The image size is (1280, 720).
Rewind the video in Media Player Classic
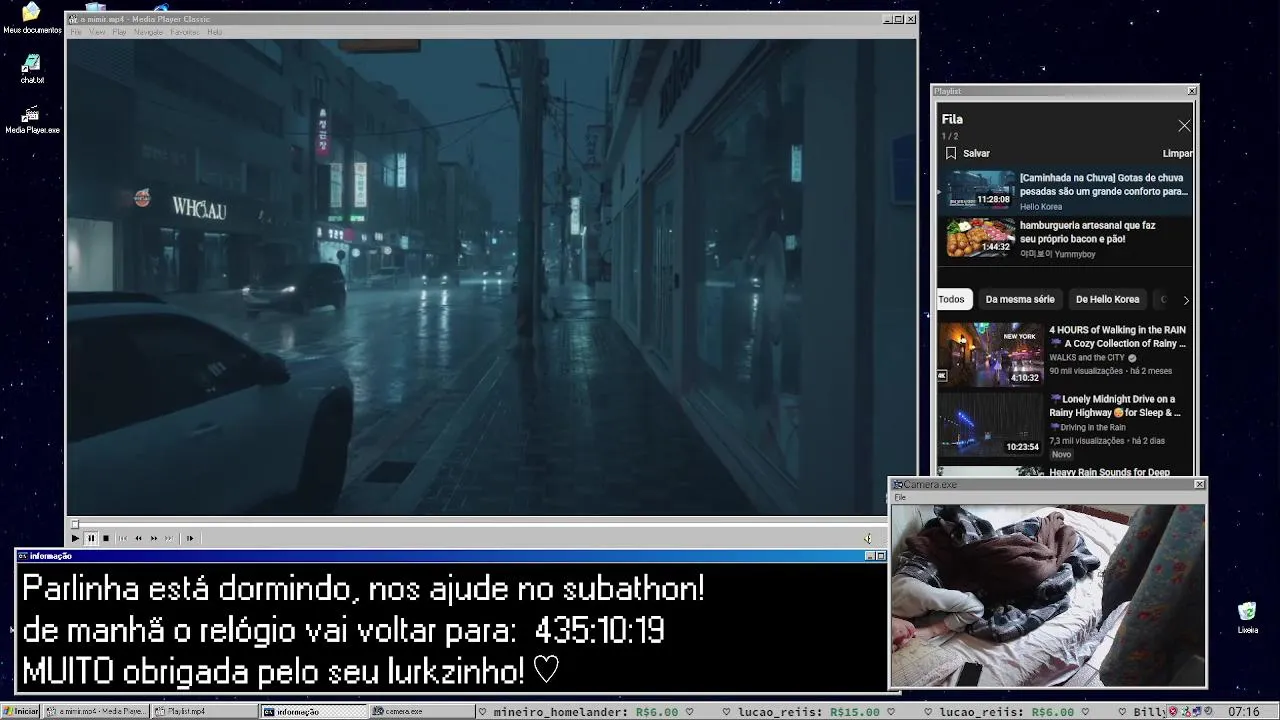click(138, 538)
